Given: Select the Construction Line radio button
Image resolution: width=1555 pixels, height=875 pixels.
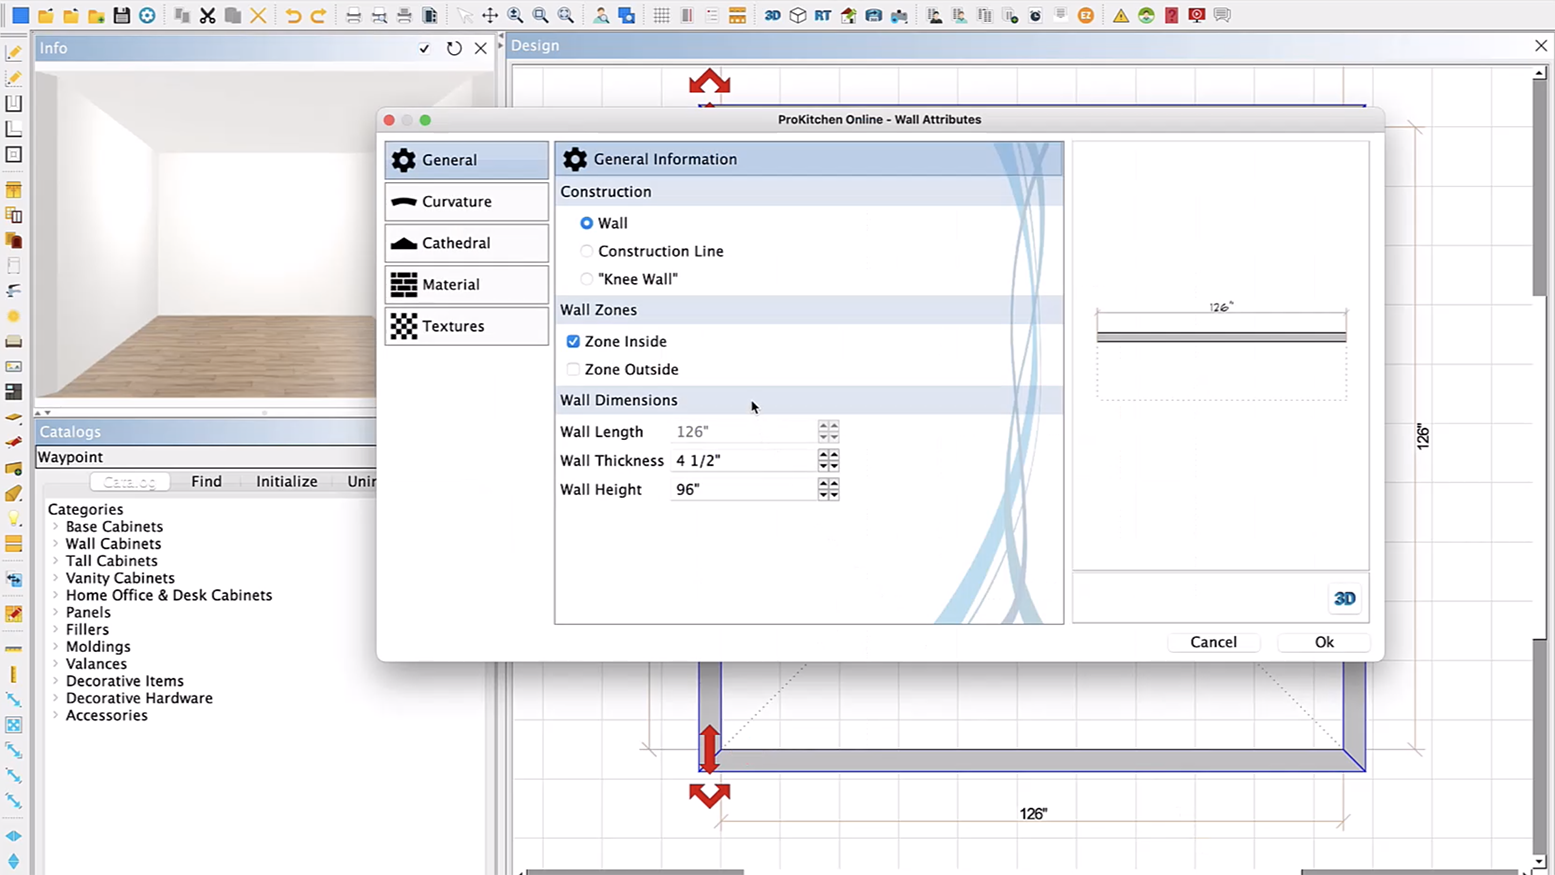Looking at the screenshot, I should point(586,251).
